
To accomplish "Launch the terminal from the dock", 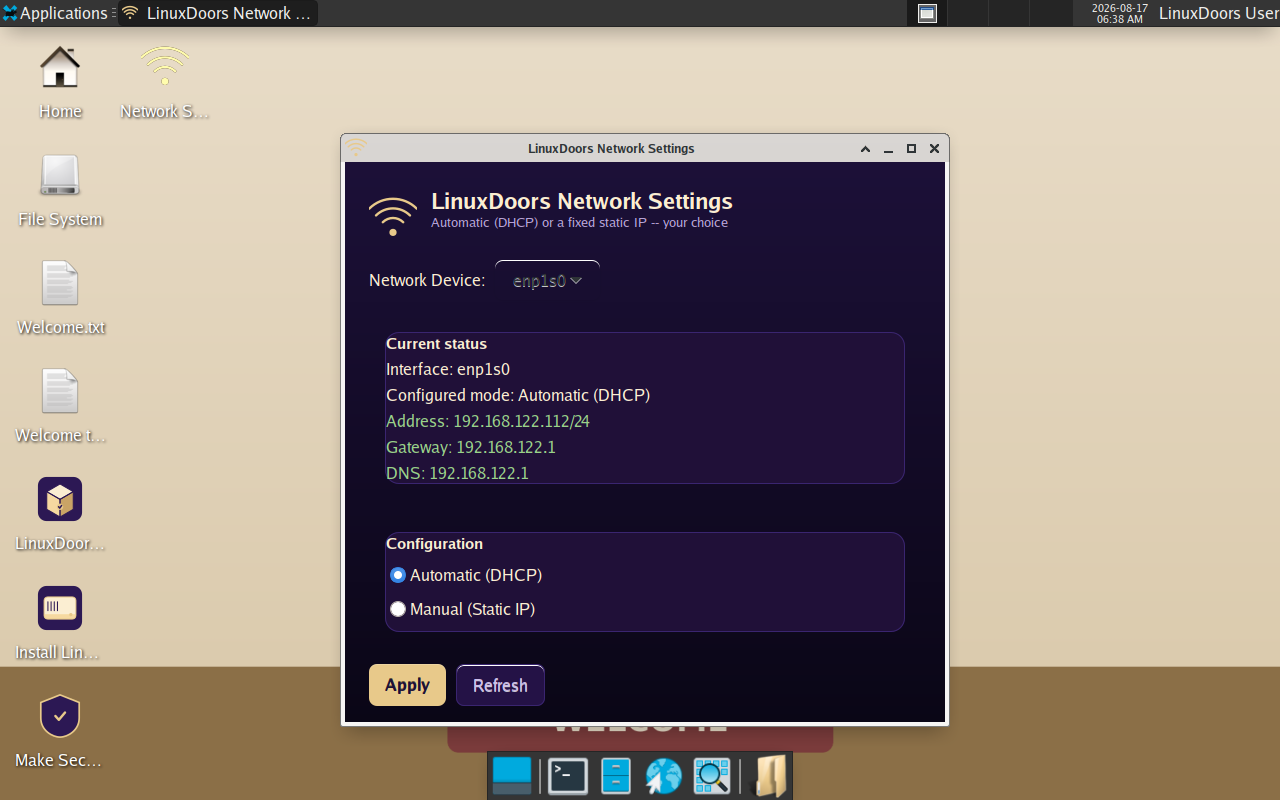I will [x=568, y=776].
